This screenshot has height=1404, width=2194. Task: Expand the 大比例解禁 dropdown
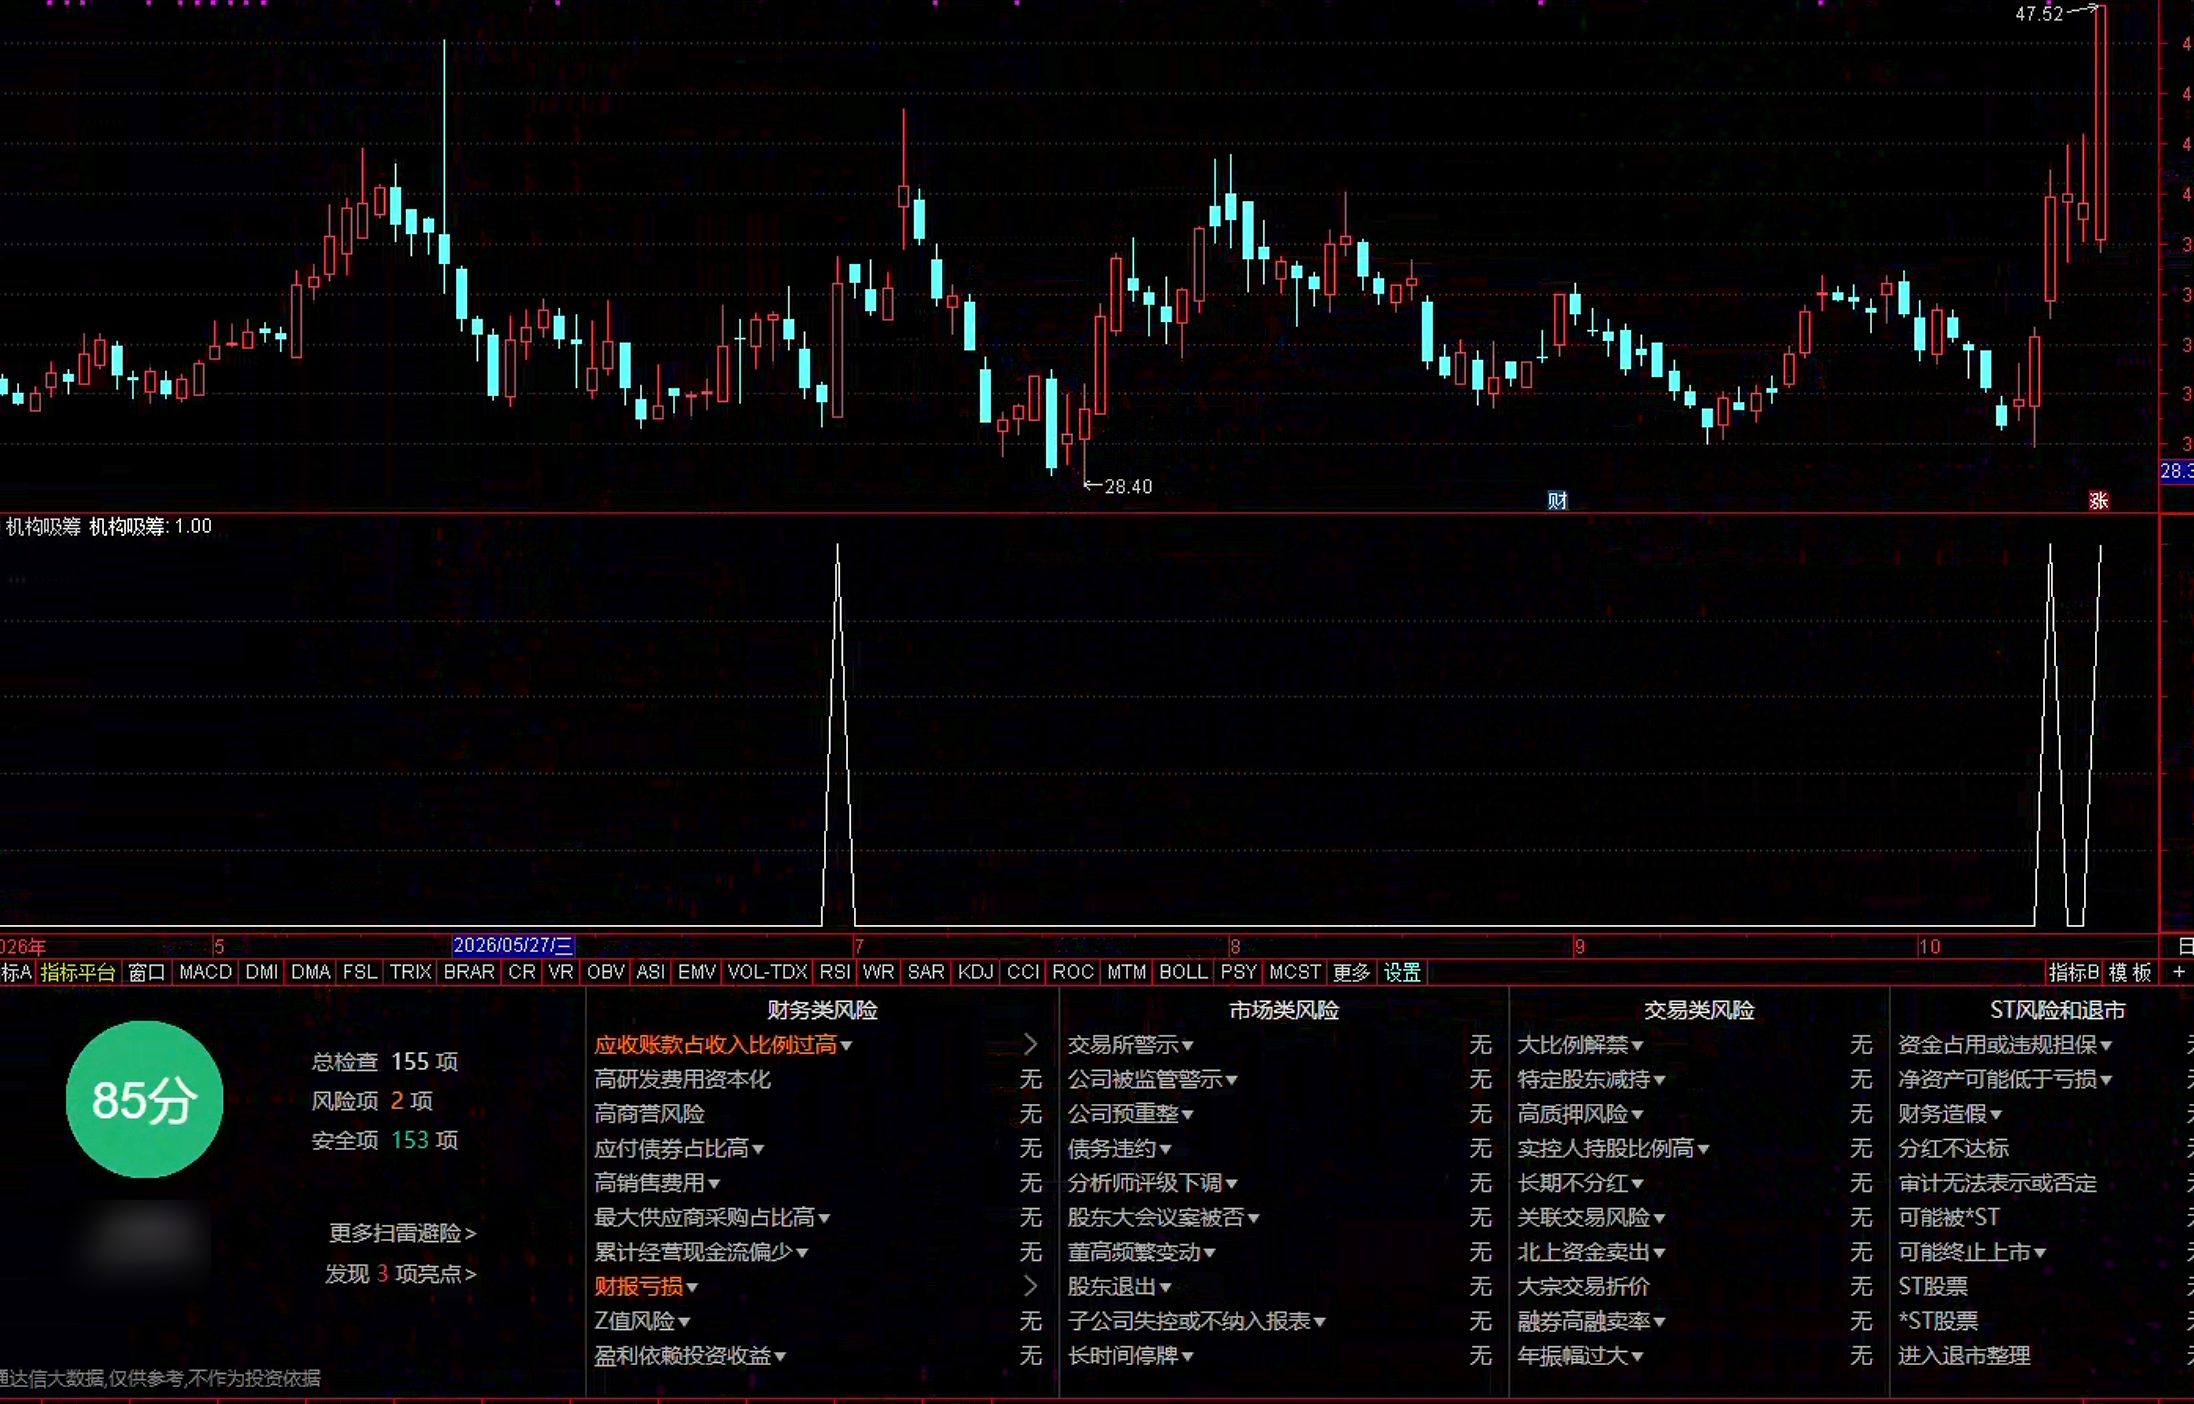click(1637, 1046)
